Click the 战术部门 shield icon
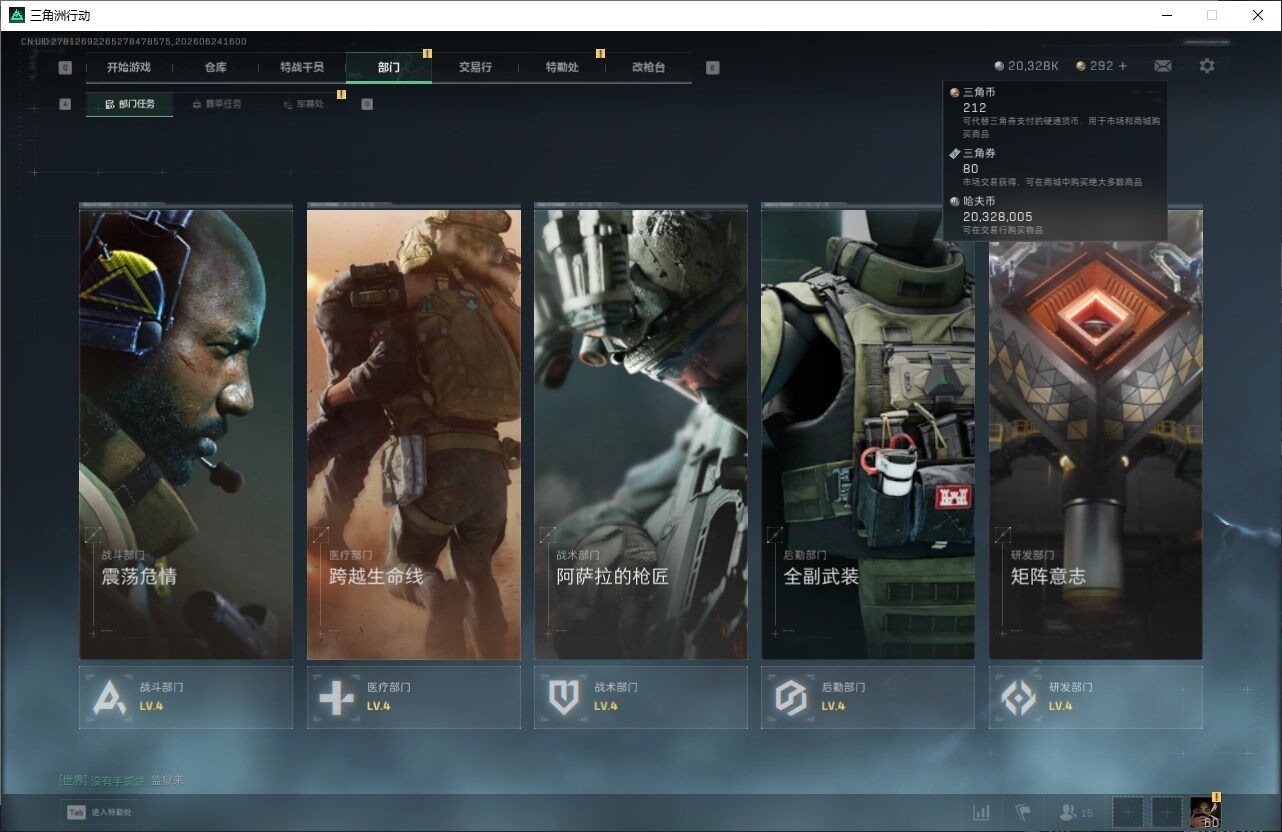Screen dimensions: 1282x832 (x=564, y=697)
